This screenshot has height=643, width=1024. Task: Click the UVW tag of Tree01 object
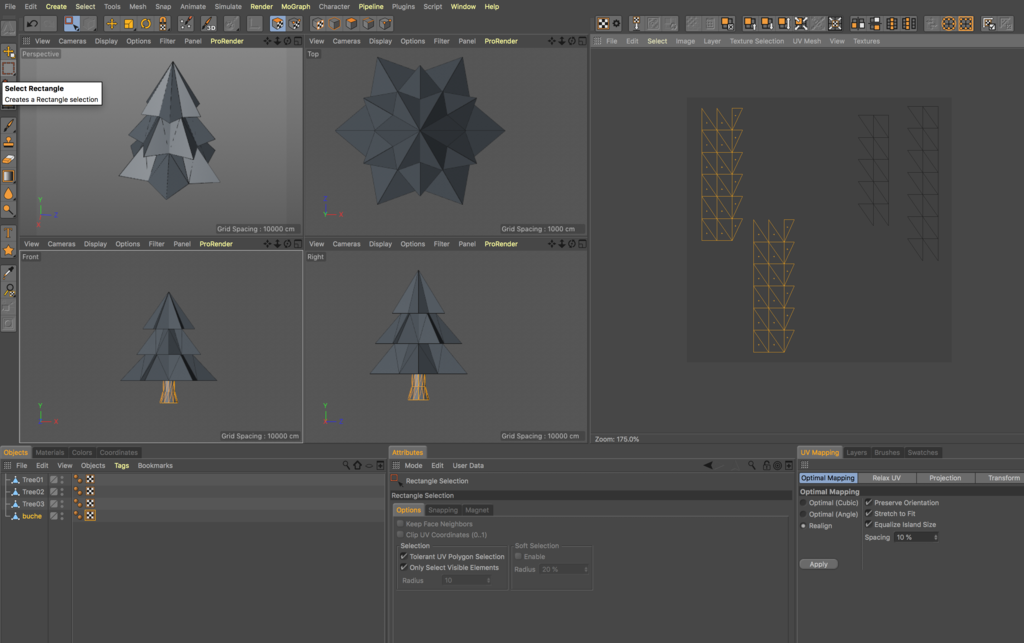coord(90,479)
